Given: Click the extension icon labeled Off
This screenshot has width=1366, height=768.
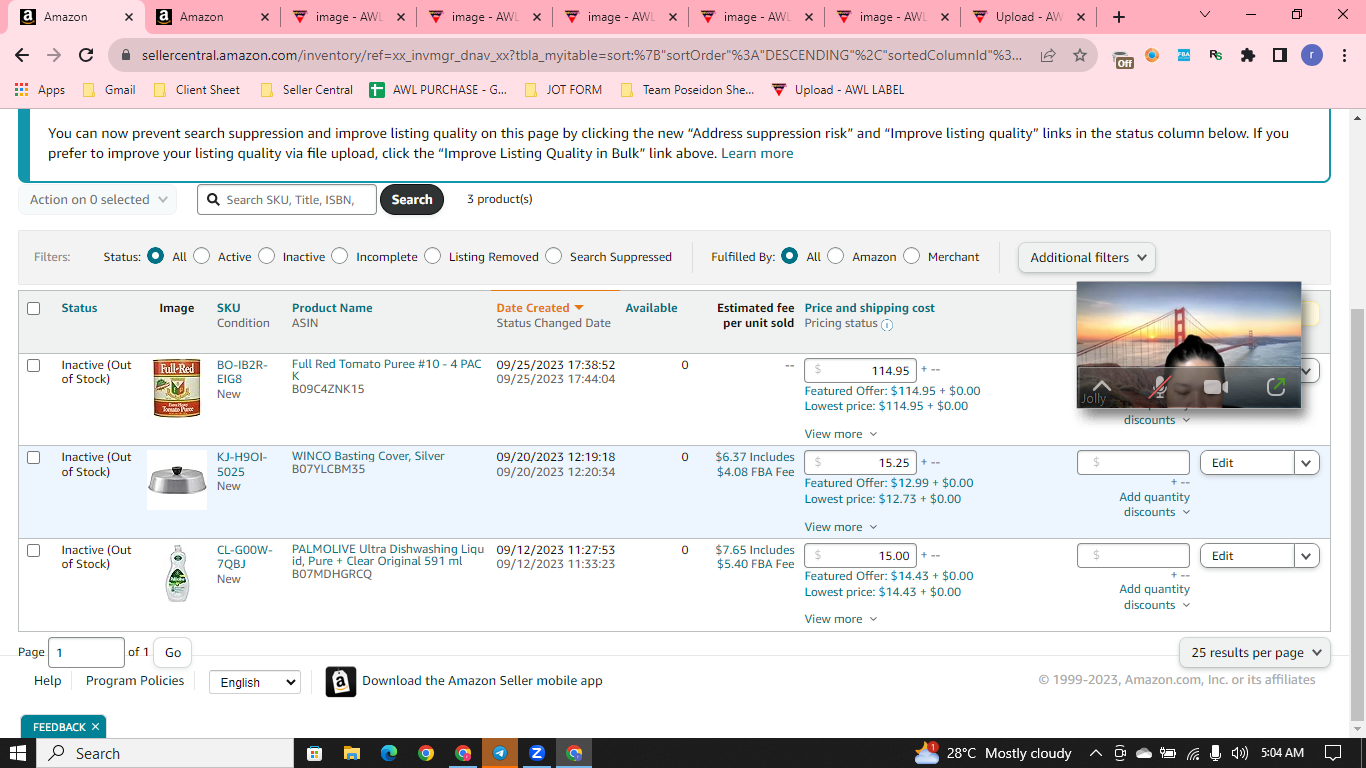Looking at the screenshot, I should pyautogui.click(x=1124, y=58).
